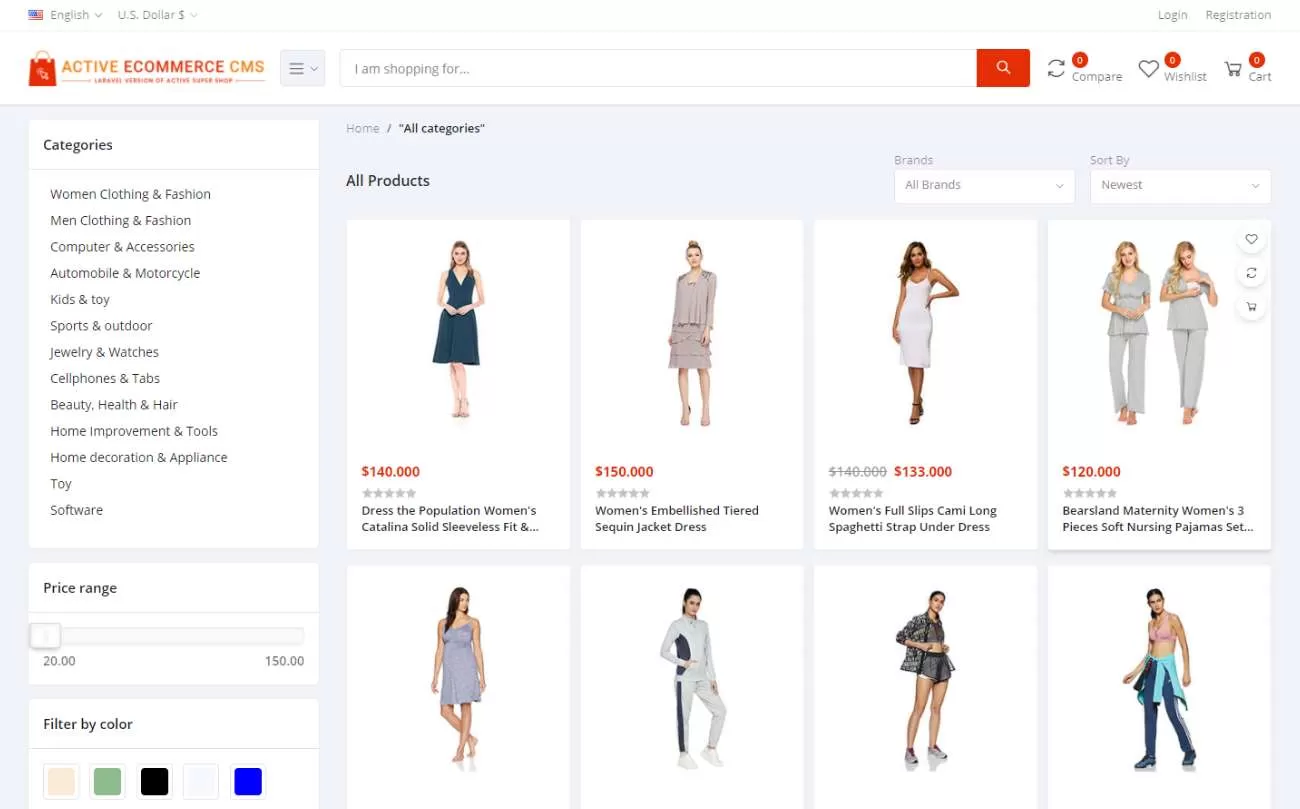Screen dimensions: 1300x809
Task: Click the price range slider handle
Action: point(45,636)
